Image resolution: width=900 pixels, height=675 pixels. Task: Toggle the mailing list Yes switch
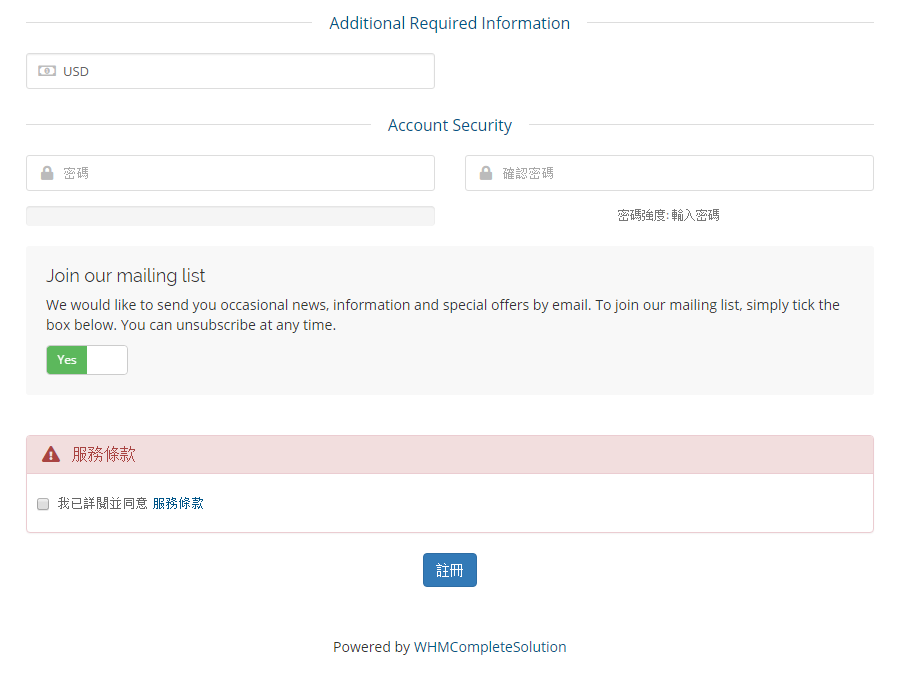(x=87, y=360)
